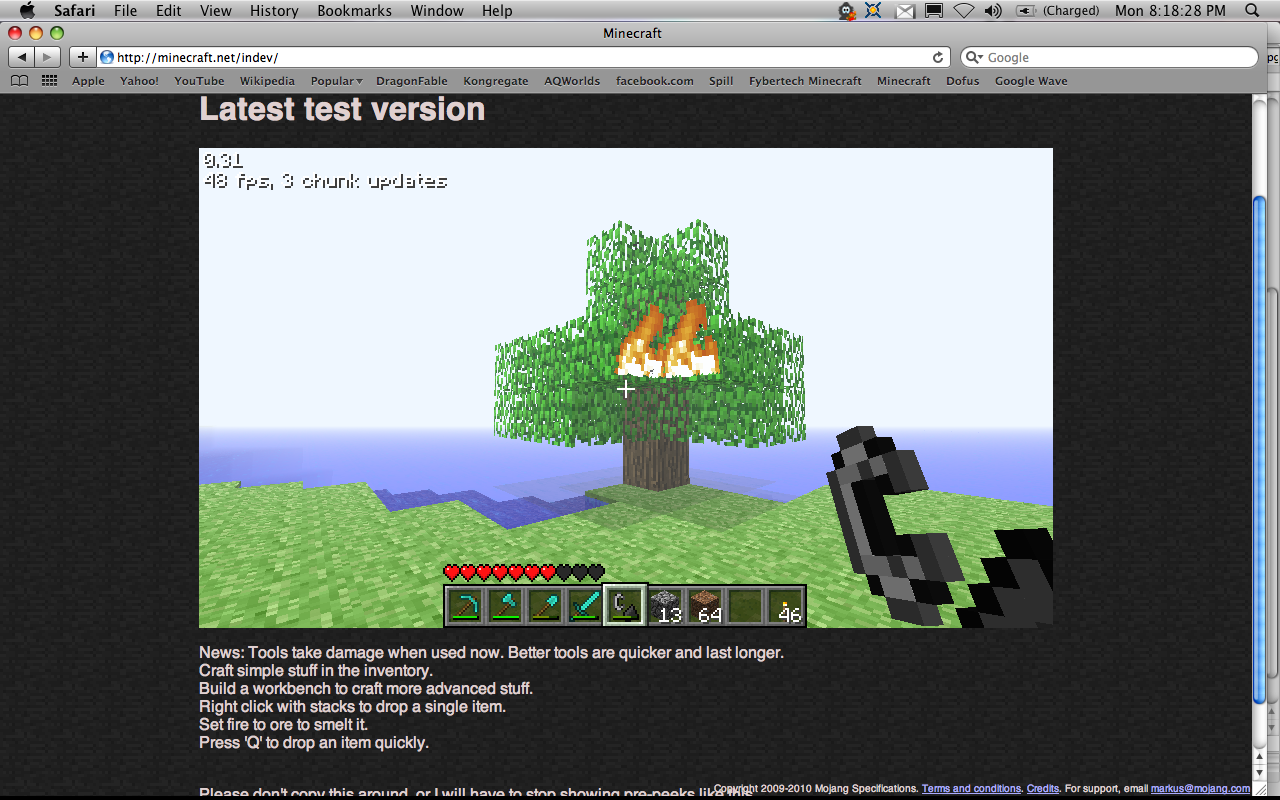The image size is (1280, 800).
Task: Click the page's vertical scrollbar thumb
Action: pyautogui.click(x=1259, y=451)
